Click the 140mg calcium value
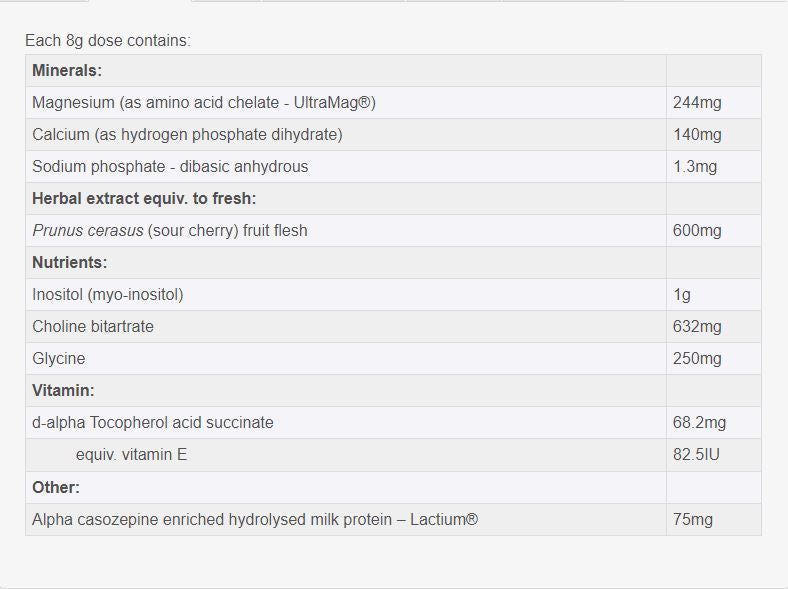788x589 pixels. tap(697, 134)
